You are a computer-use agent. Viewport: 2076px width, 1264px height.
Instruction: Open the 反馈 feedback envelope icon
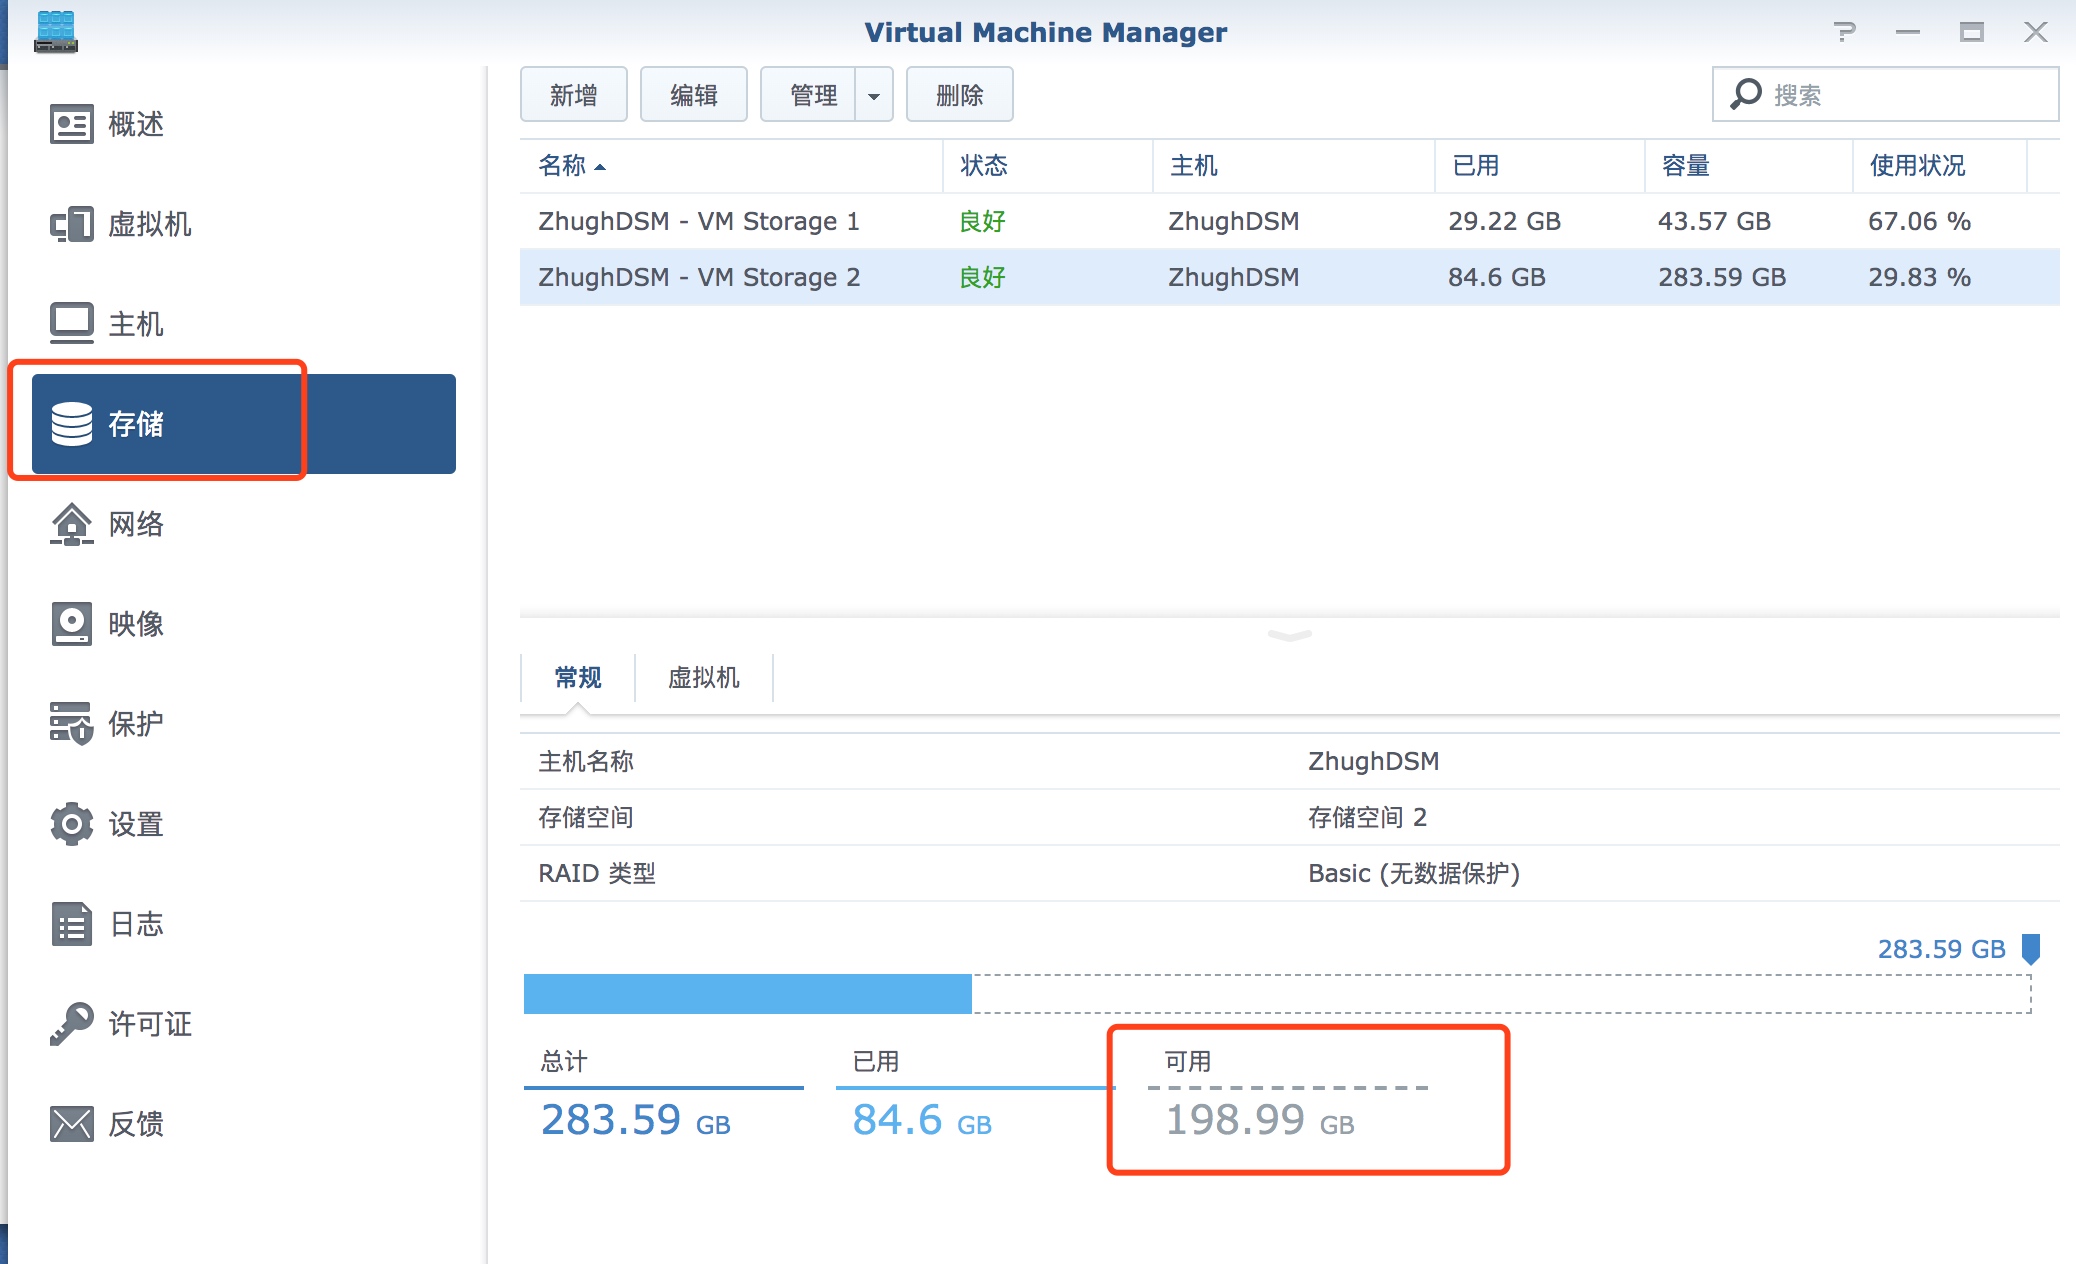point(71,1124)
